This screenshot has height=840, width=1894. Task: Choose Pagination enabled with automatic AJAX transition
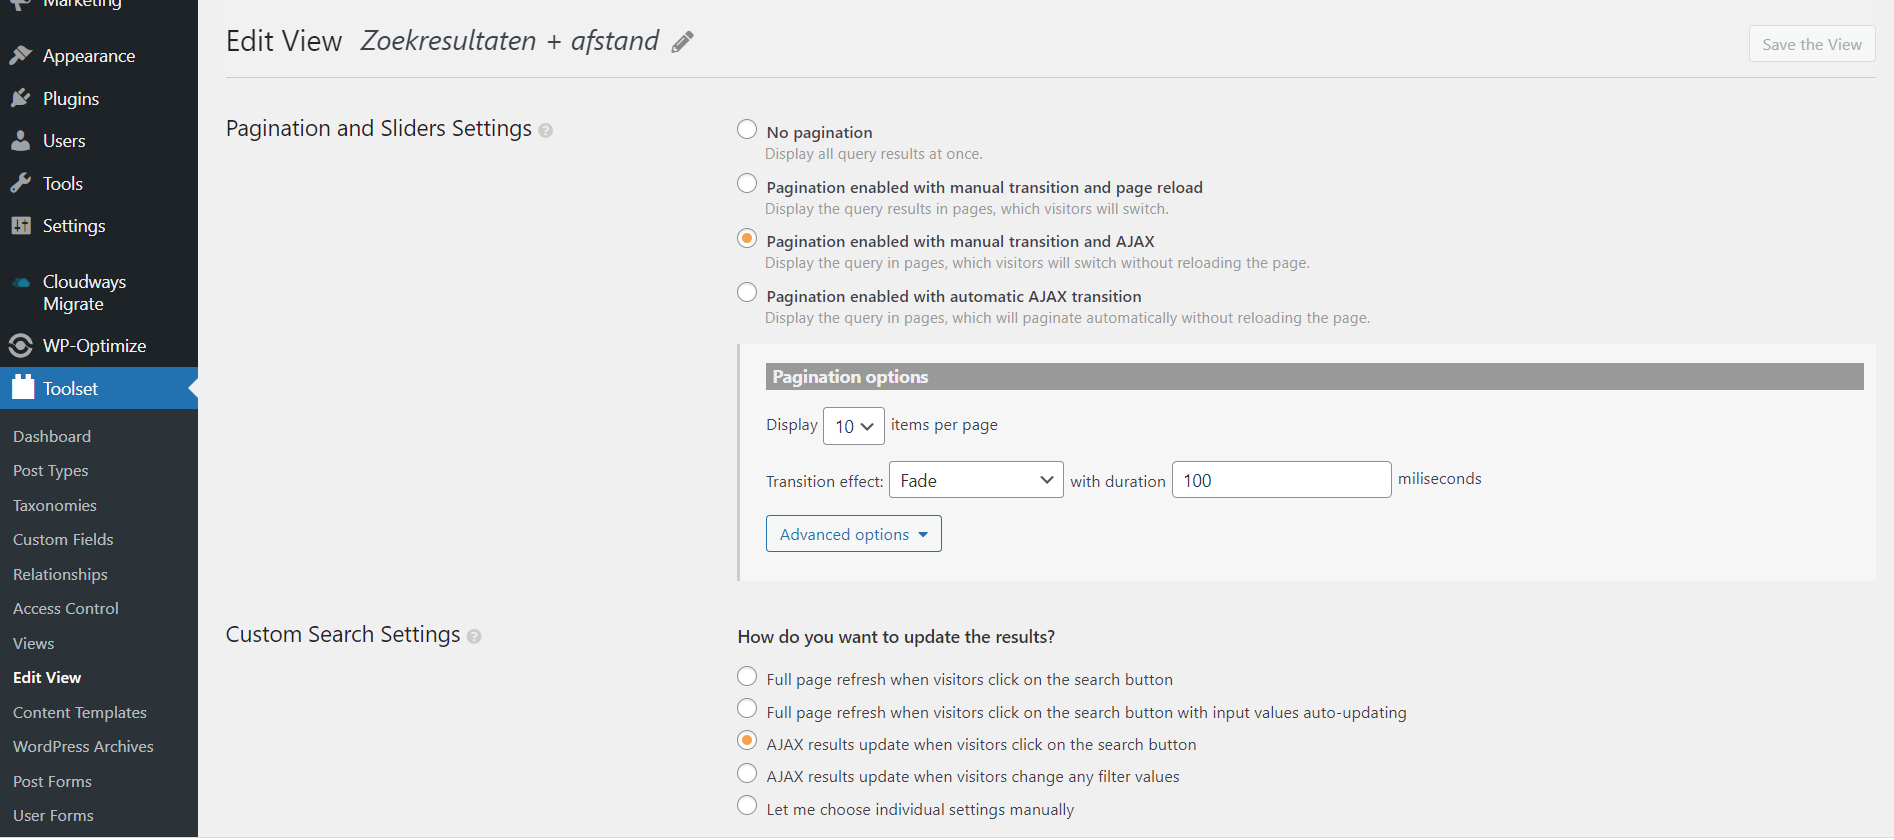click(x=747, y=293)
